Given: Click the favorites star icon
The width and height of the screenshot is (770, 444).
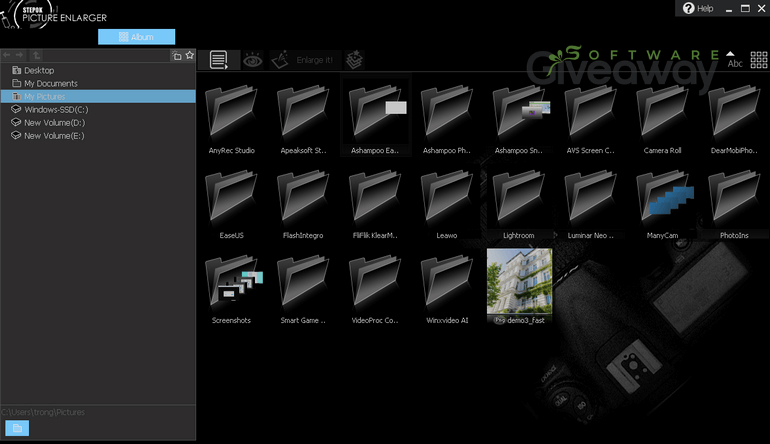Looking at the screenshot, I should click(190, 55).
